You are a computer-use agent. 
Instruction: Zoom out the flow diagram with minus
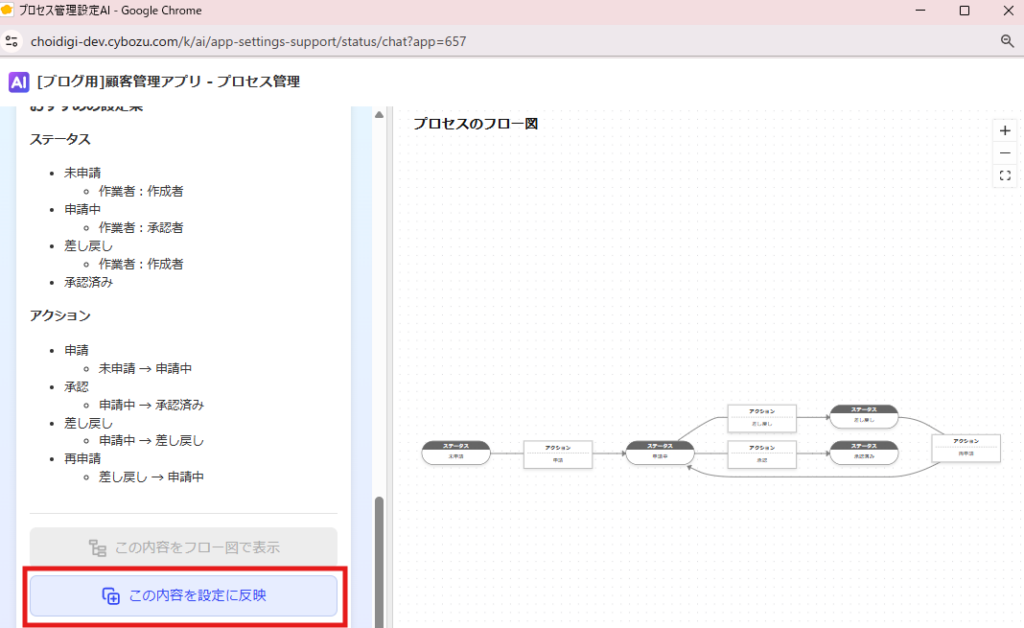pyautogui.click(x=1005, y=153)
